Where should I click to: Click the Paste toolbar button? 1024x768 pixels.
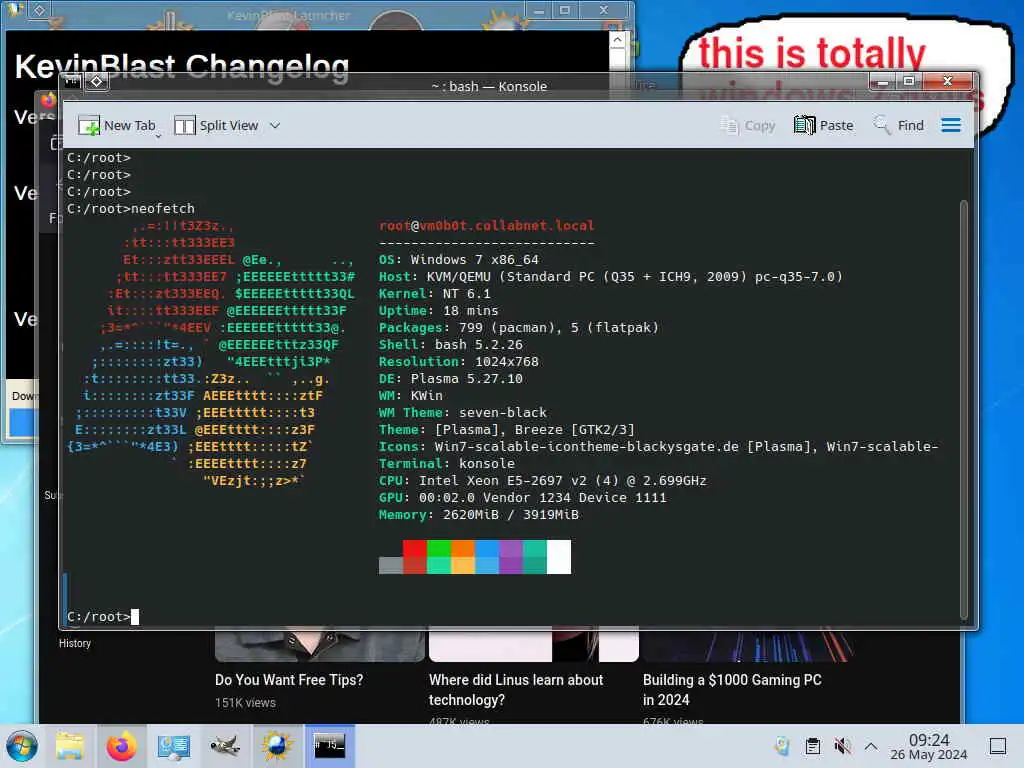pyautogui.click(x=824, y=125)
